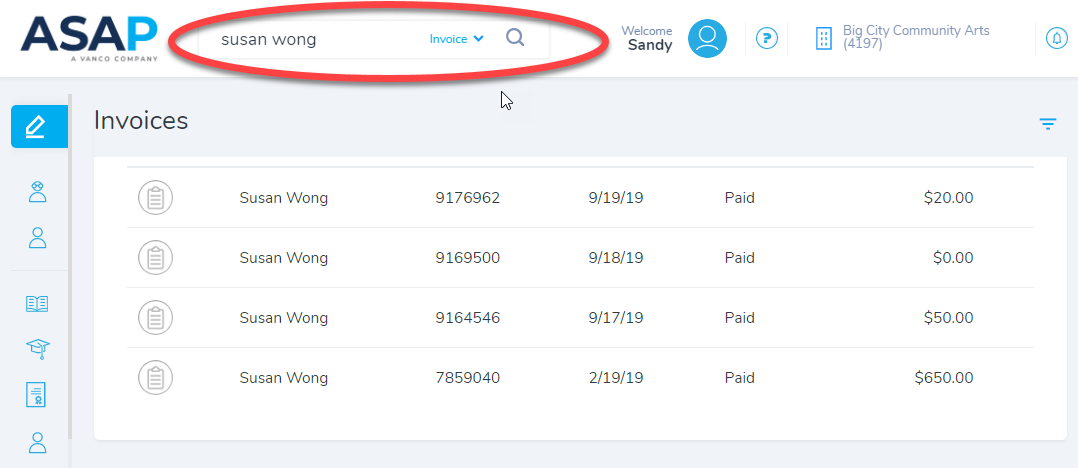Select the $650.00 invoice amount
Screen dimensions: 1078x468
coord(943,378)
